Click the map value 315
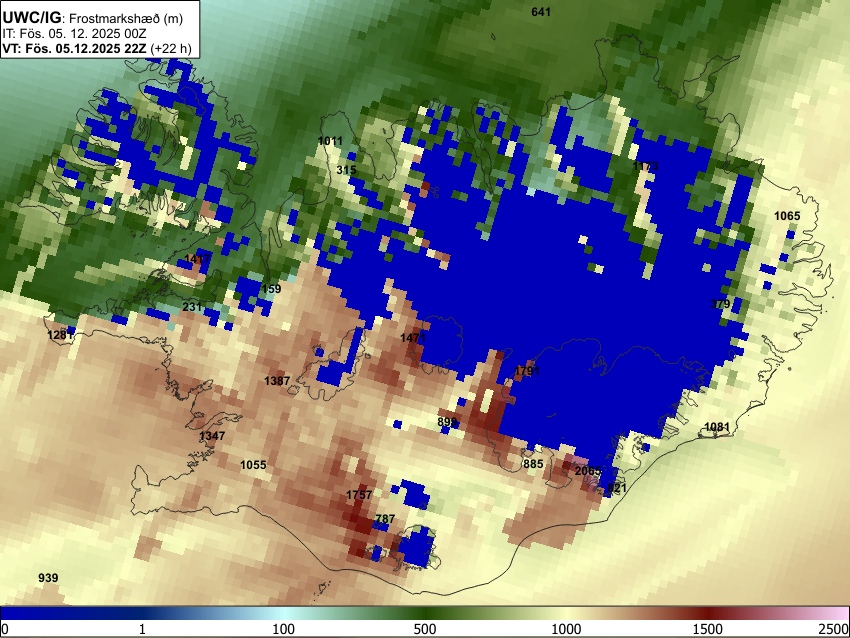The width and height of the screenshot is (850, 638). click(346, 170)
